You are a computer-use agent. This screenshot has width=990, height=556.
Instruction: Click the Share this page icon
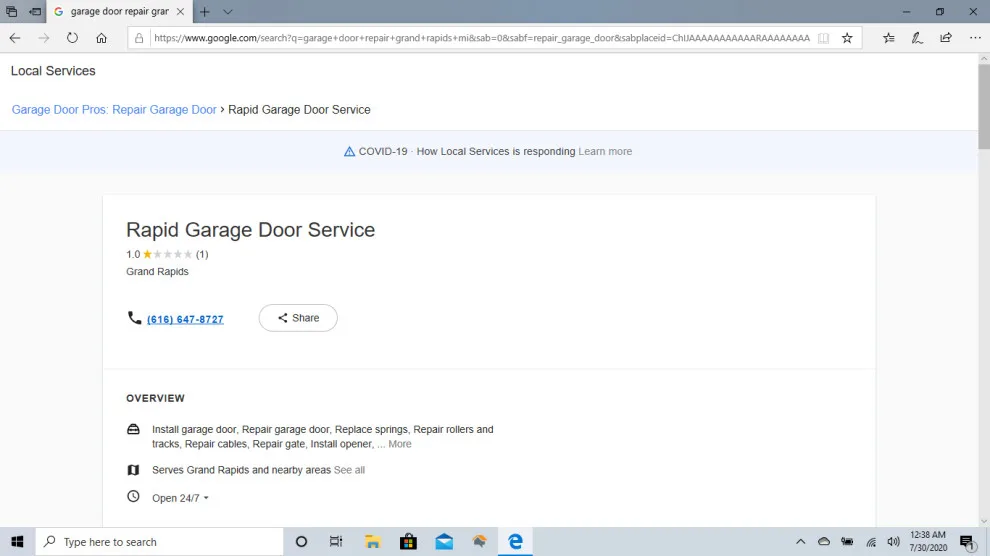click(946, 38)
